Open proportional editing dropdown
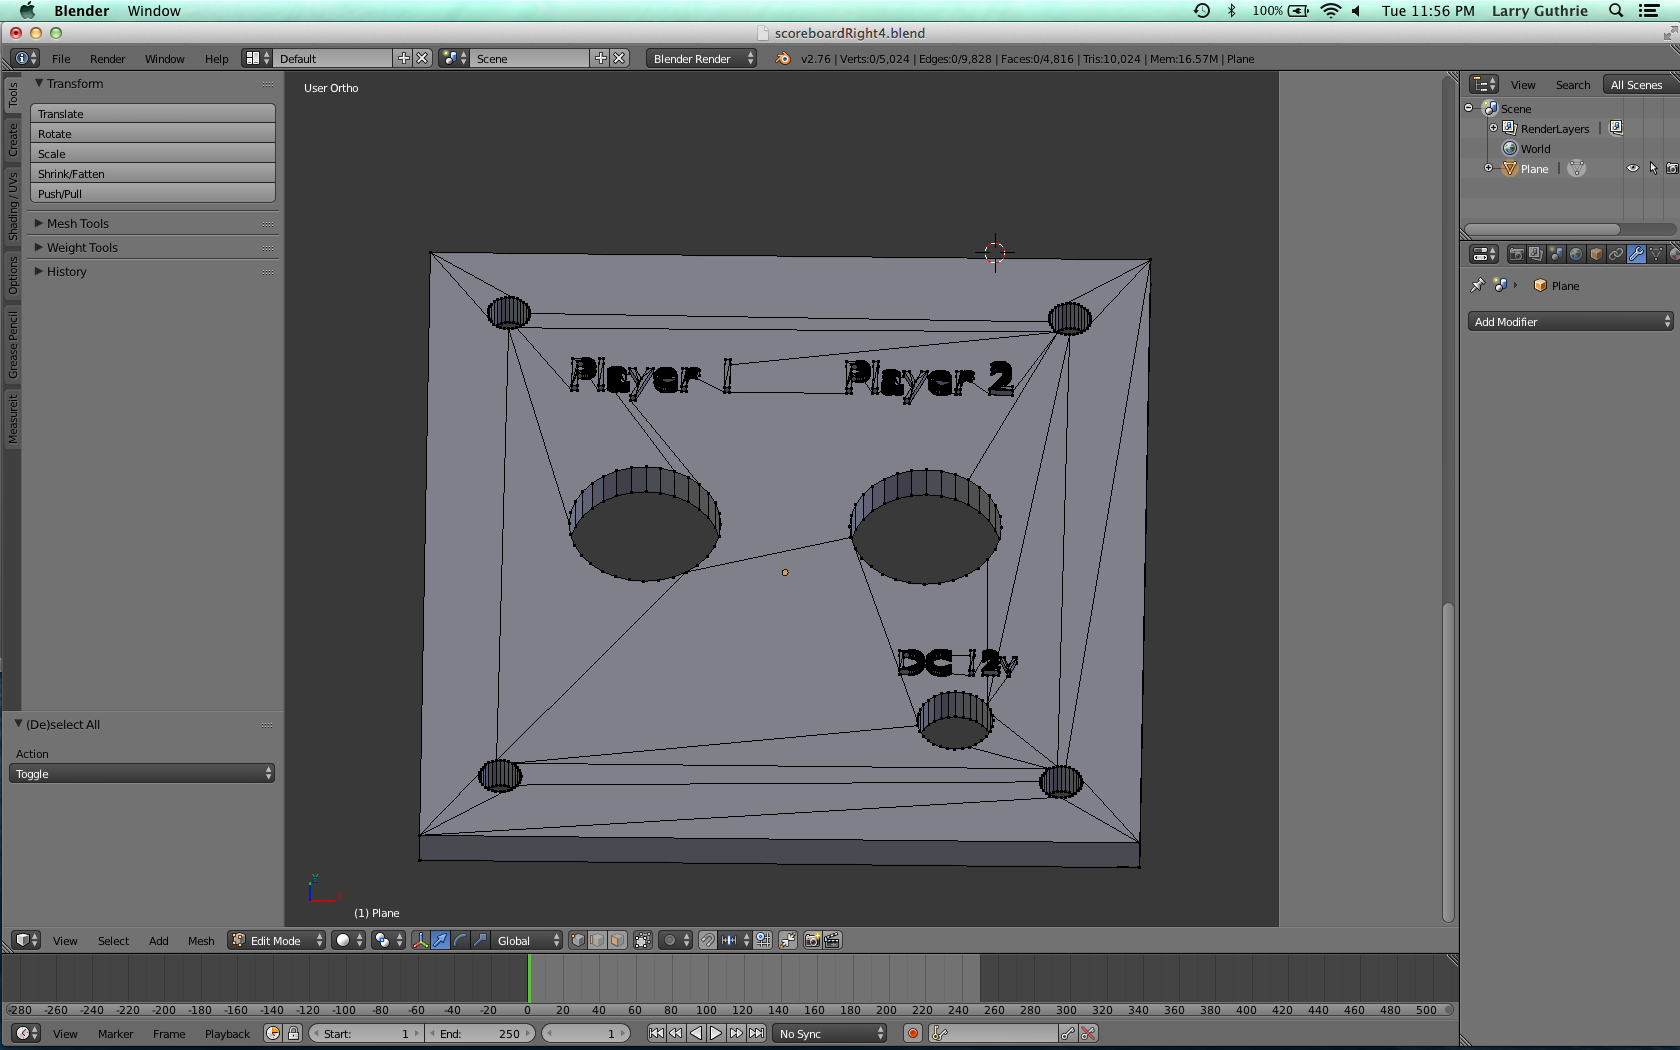The image size is (1680, 1050). [x=675, y=940]
